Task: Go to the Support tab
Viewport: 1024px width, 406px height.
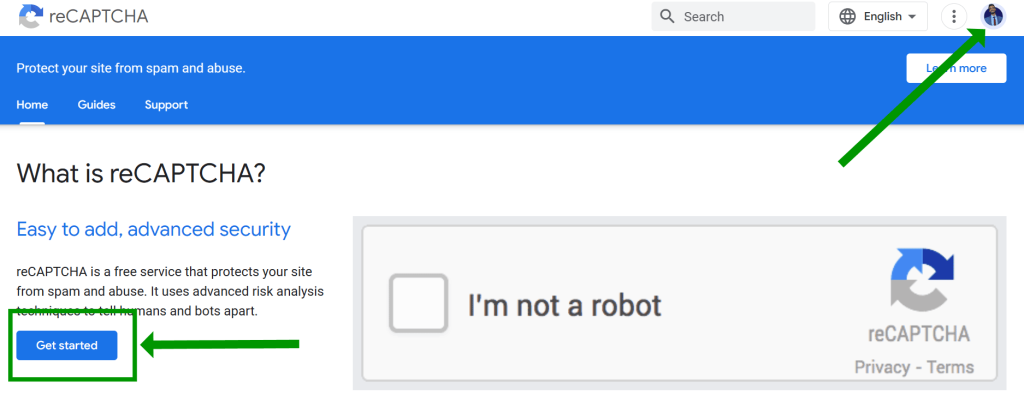Action: click(x=166, y=105)
